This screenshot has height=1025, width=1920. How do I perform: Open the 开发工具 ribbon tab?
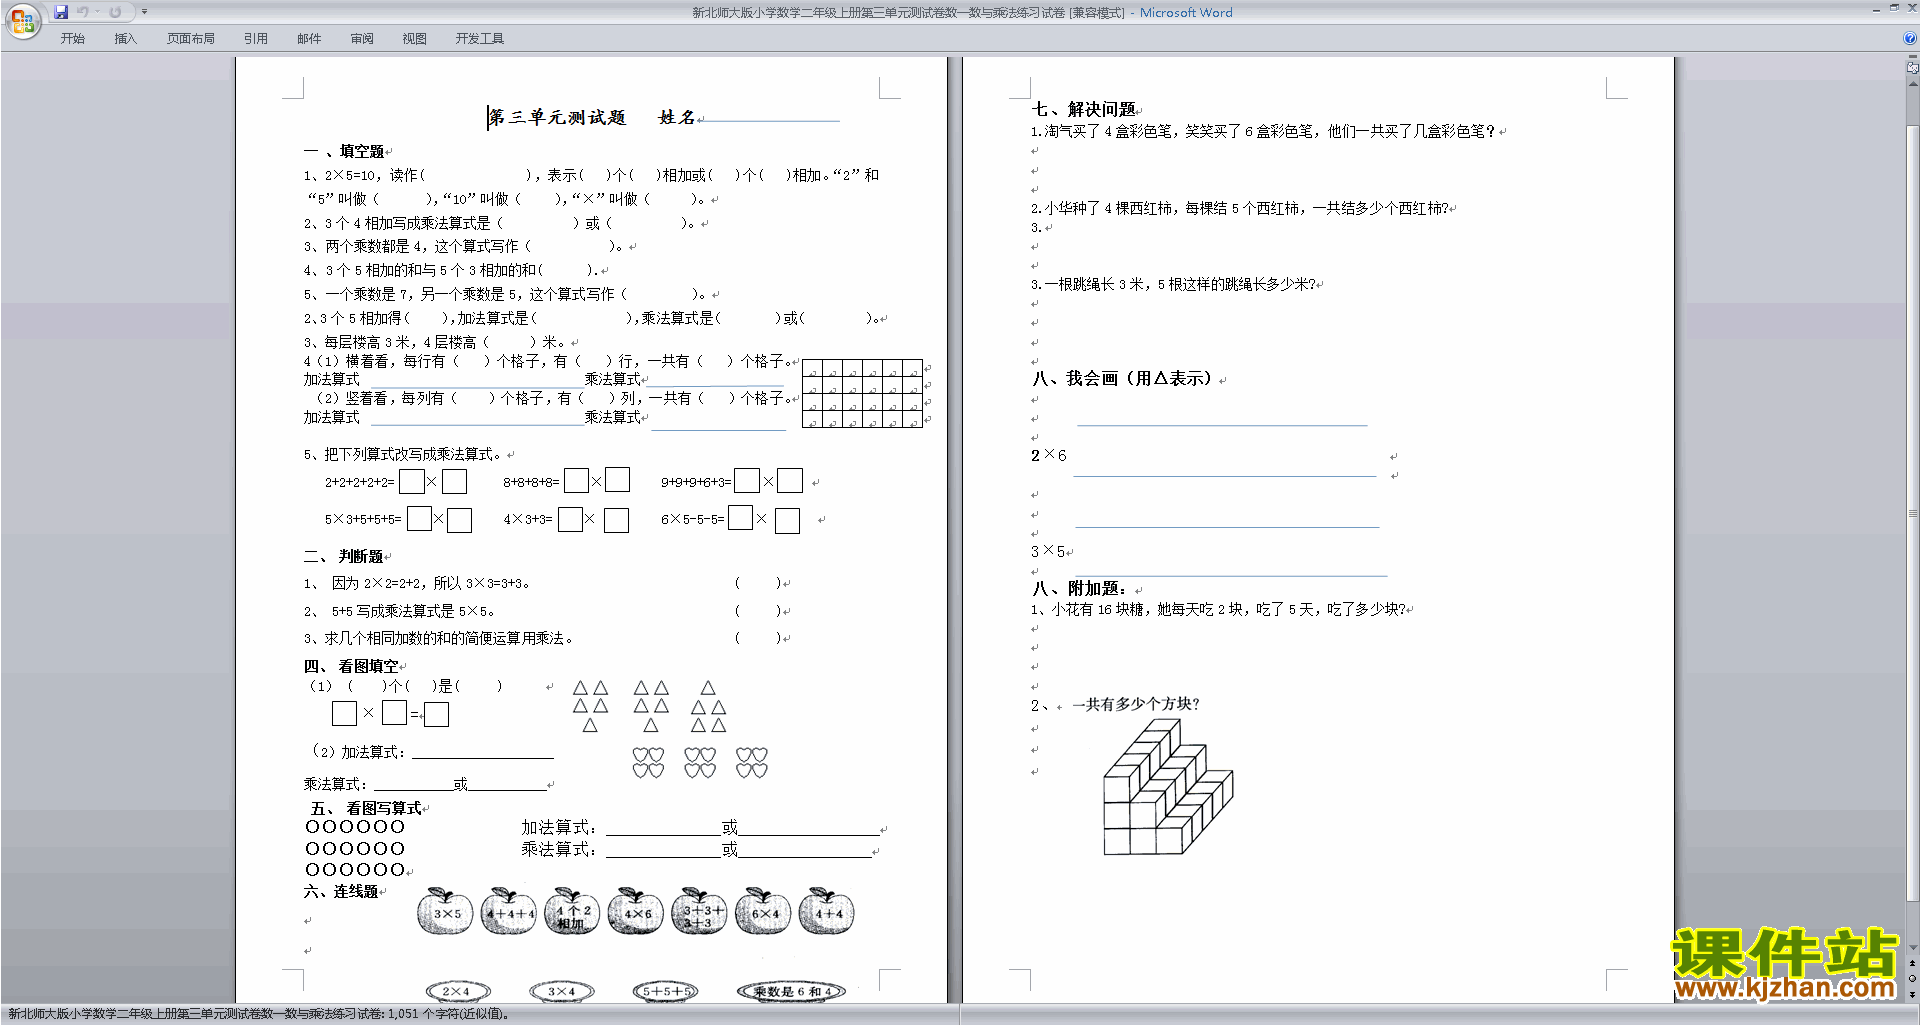pyautogui.click(x=480, y=39)
